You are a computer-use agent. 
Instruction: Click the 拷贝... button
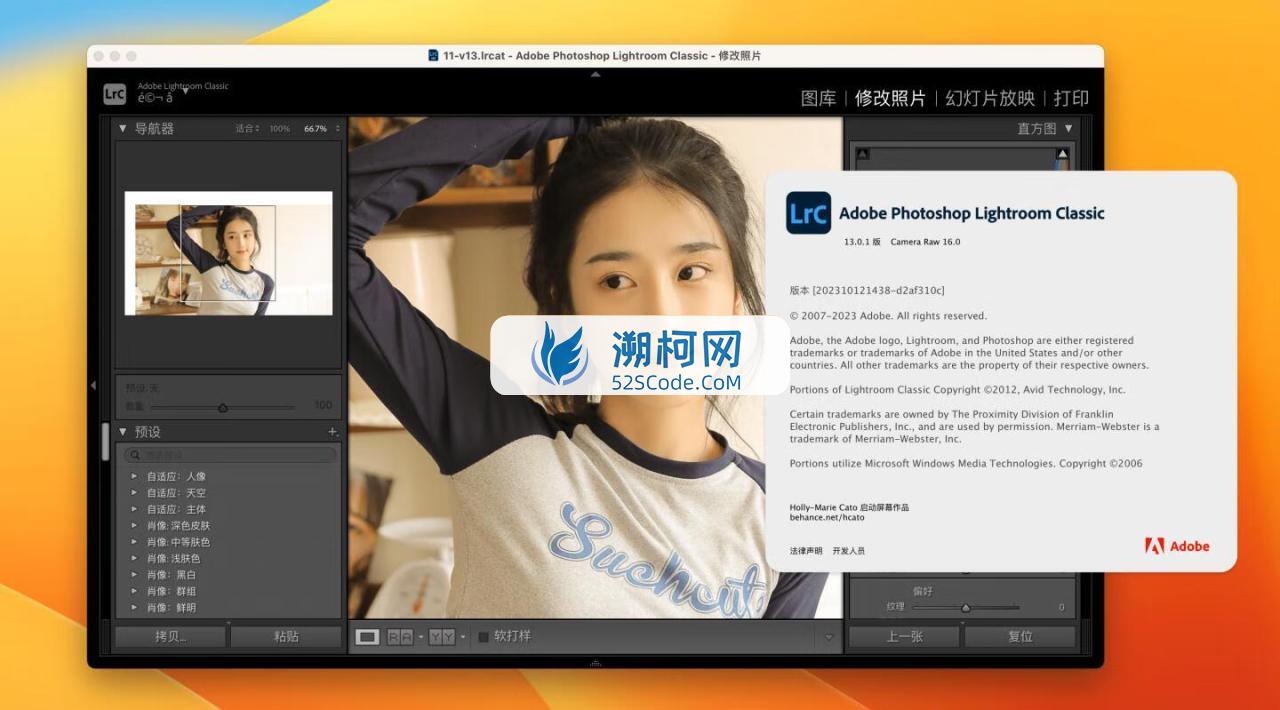tap(171, 636)
